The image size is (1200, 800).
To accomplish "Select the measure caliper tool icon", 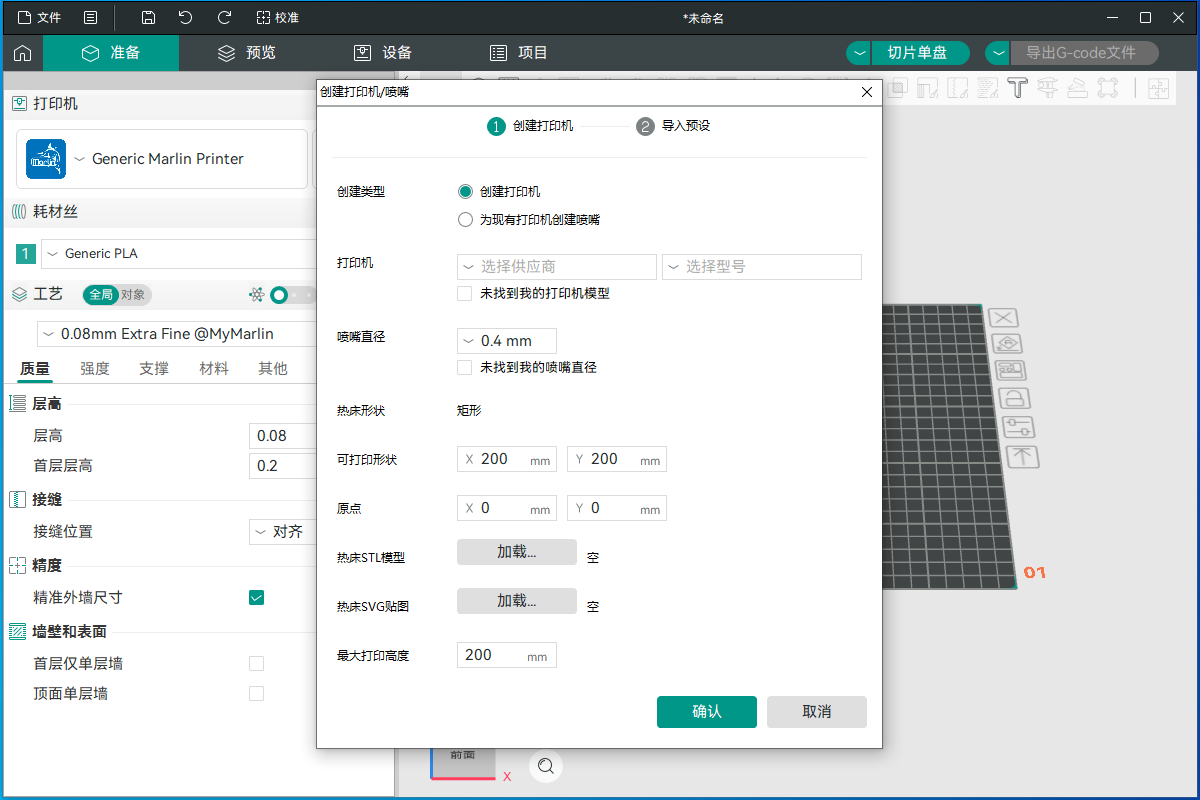I will click(x=1048, y=88).
